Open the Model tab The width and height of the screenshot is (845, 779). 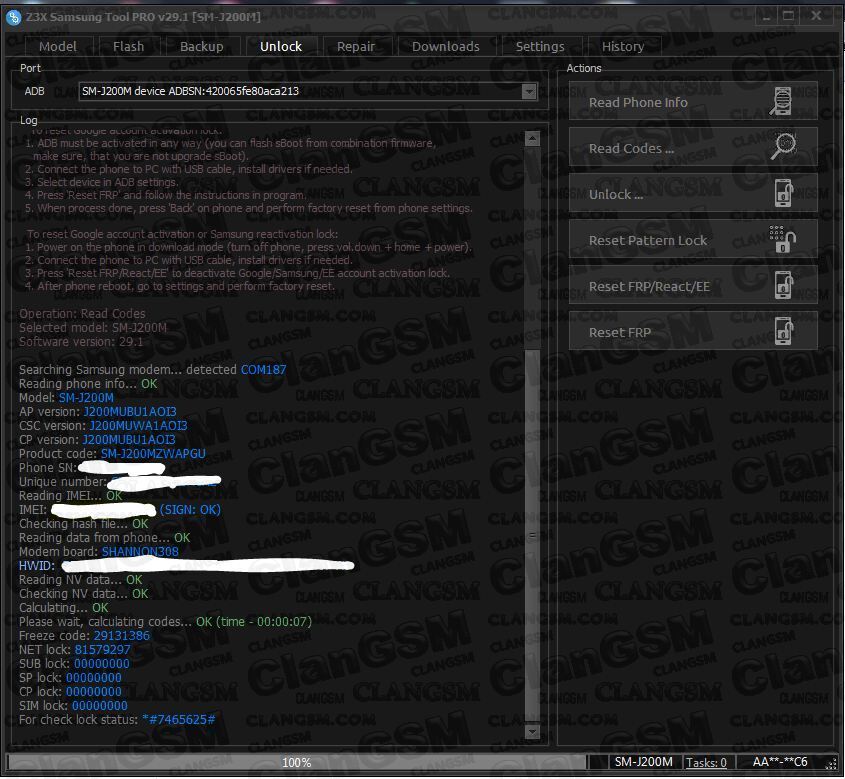58,46
